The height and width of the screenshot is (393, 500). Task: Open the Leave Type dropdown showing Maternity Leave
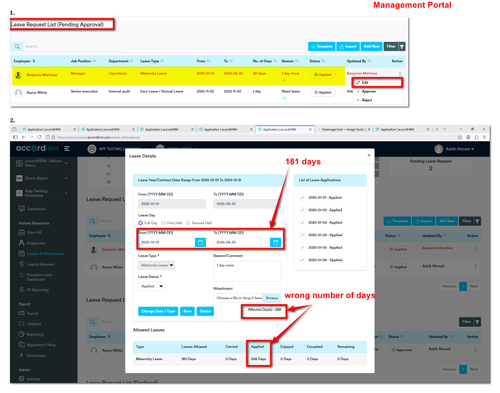click(x=156, y=265)
